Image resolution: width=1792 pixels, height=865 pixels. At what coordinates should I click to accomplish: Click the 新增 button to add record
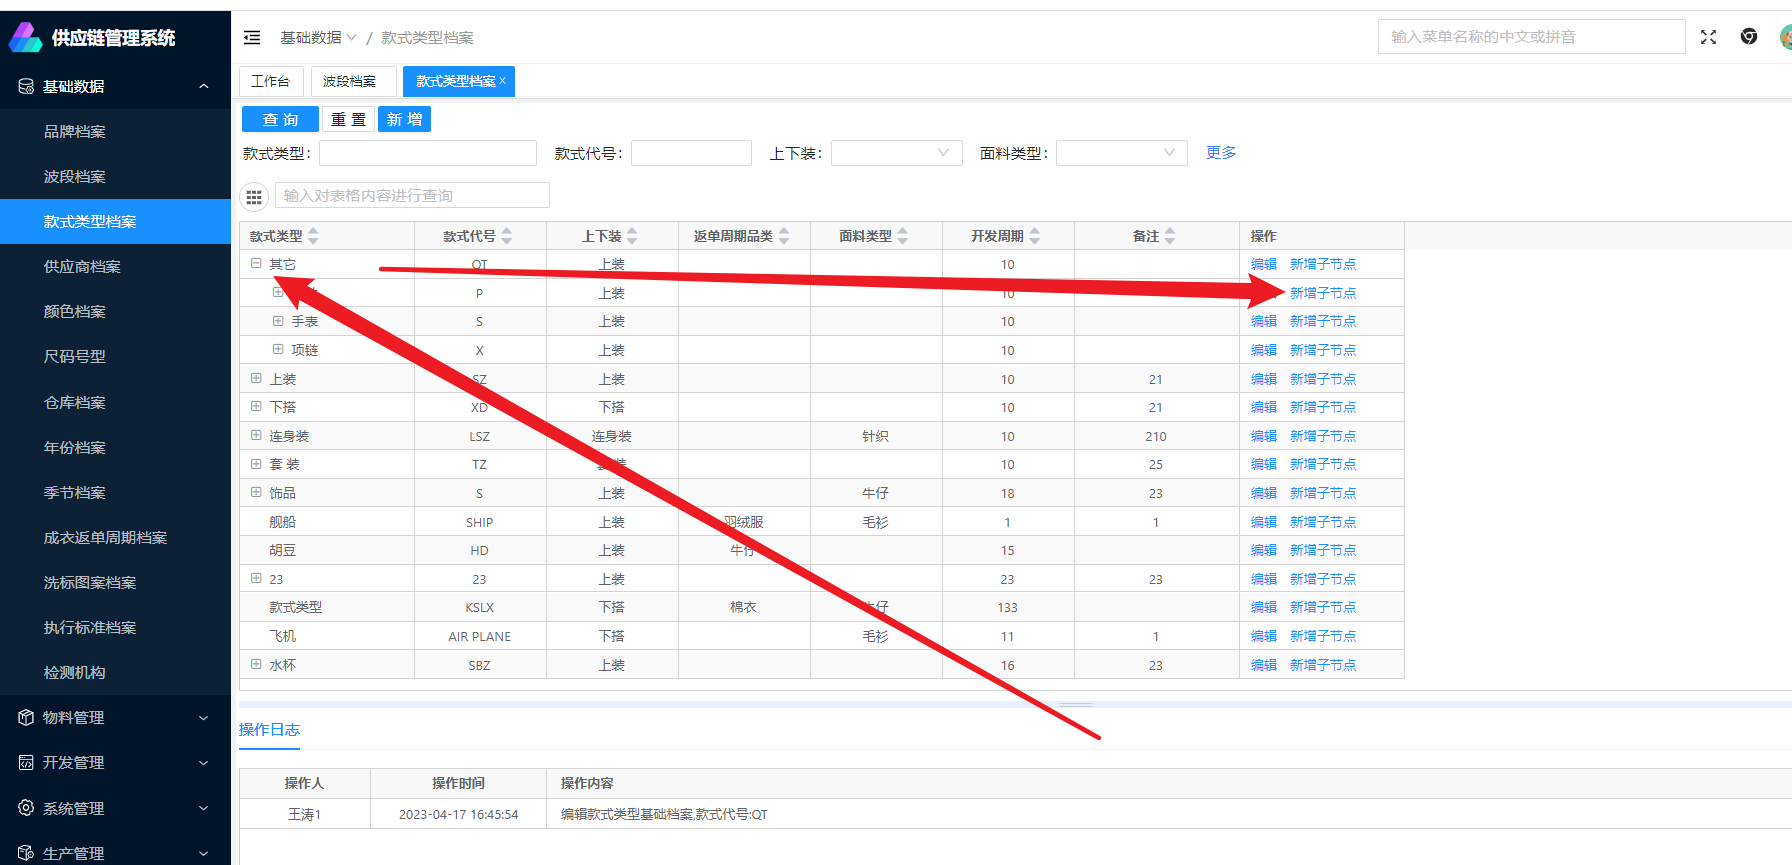404,120
